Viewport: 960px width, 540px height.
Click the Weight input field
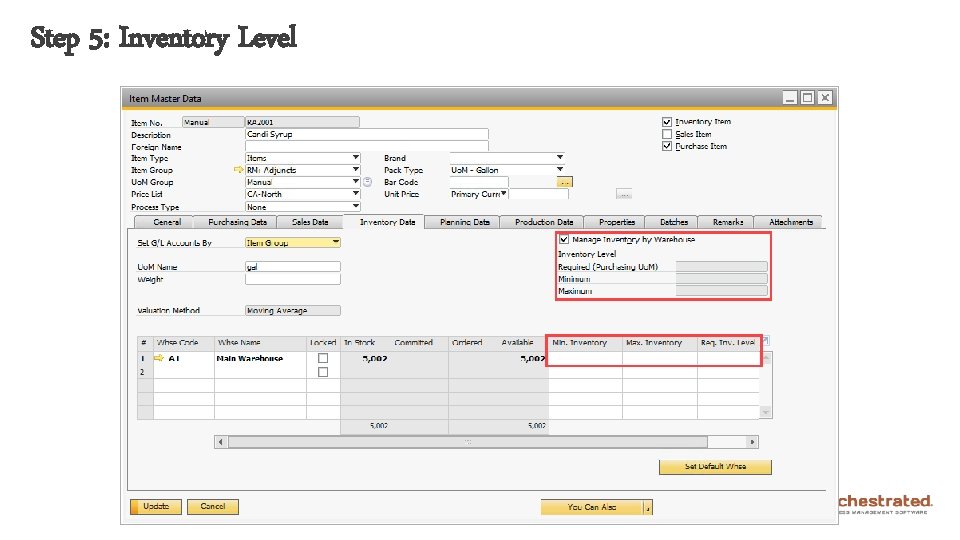[x=293, y=279]
